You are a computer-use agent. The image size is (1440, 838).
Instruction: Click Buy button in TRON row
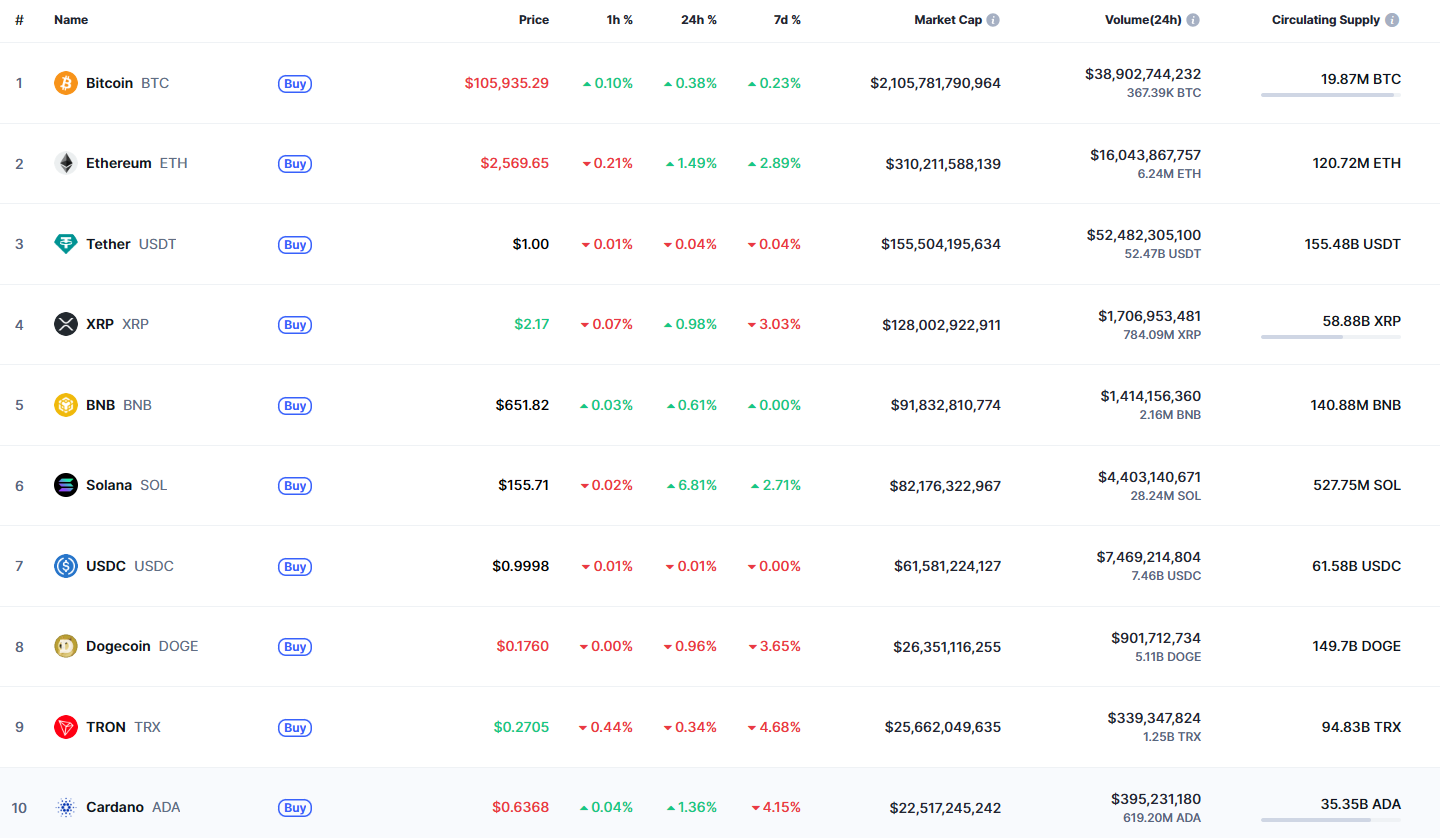295,728
